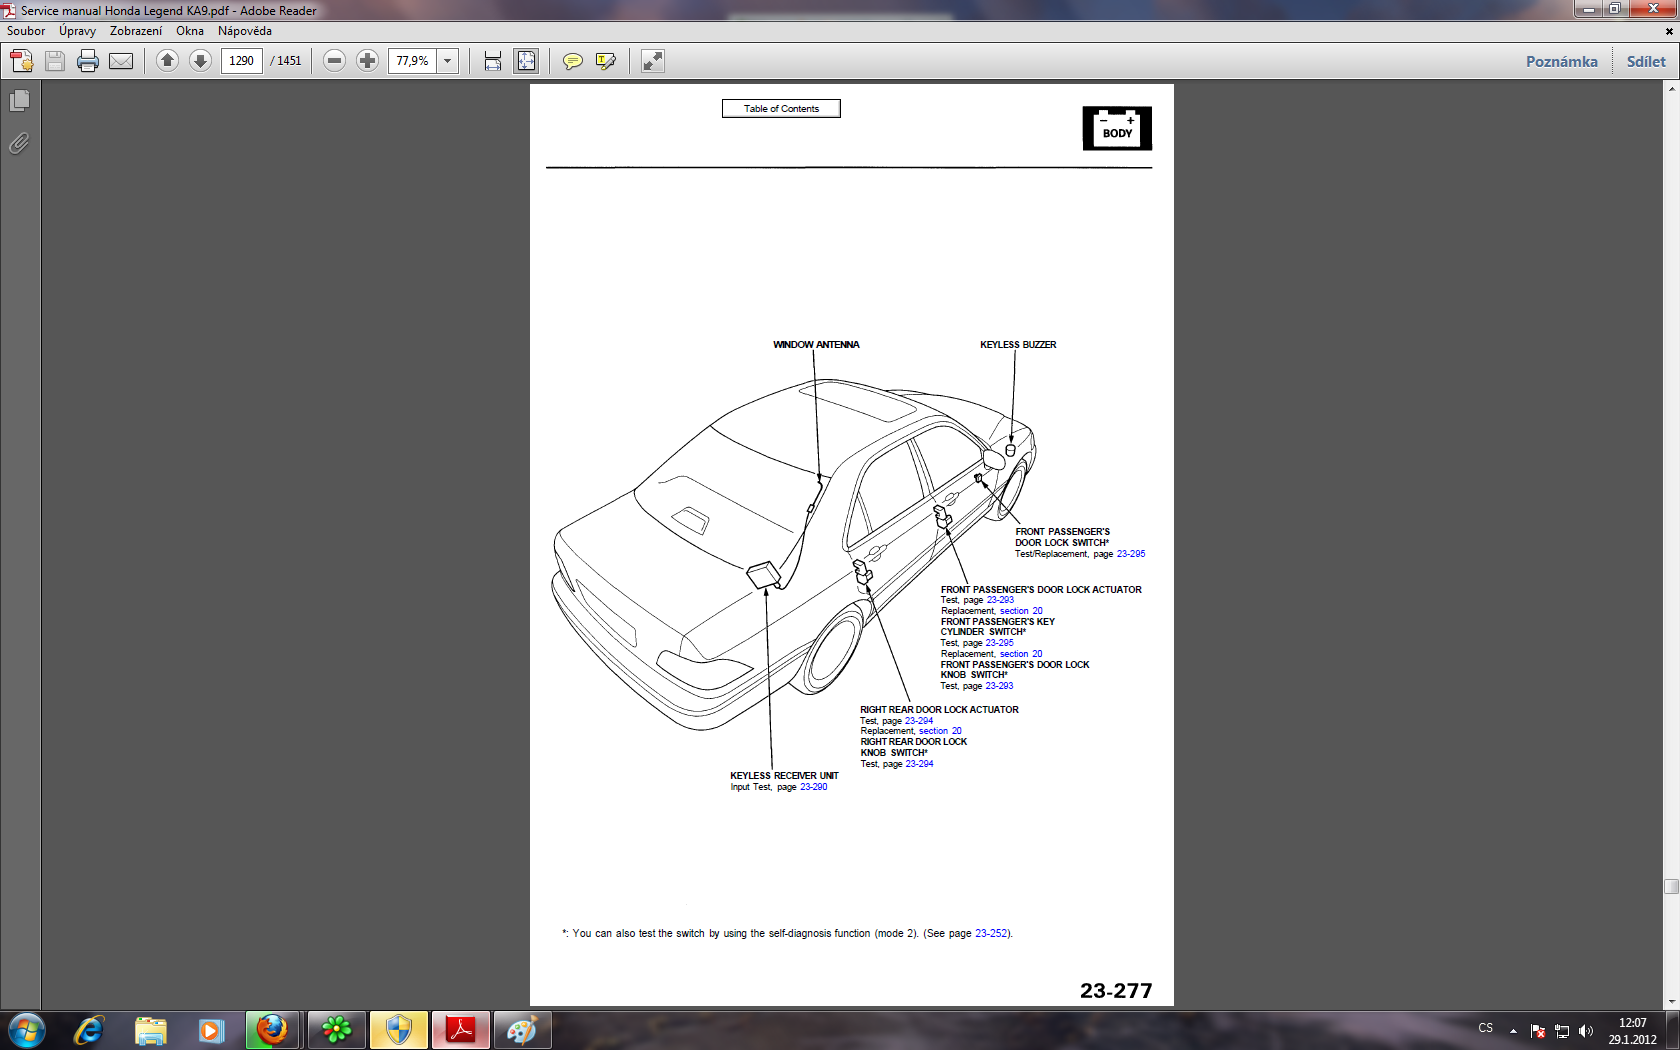Go to the previous page with the up arrow

point(168,61)
